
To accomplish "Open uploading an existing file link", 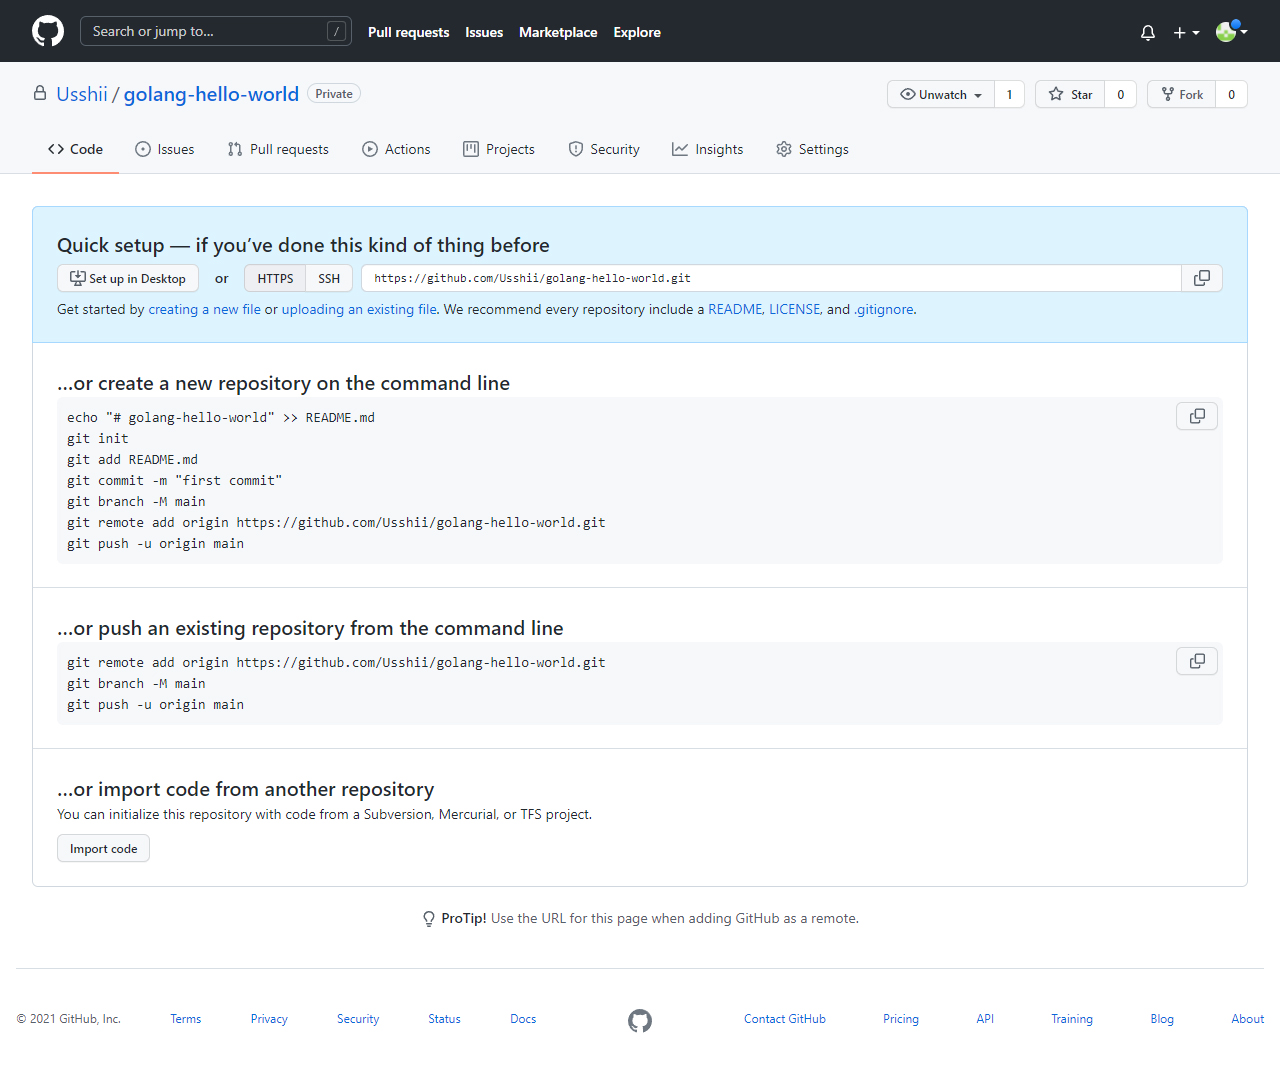I will [359, 309].
